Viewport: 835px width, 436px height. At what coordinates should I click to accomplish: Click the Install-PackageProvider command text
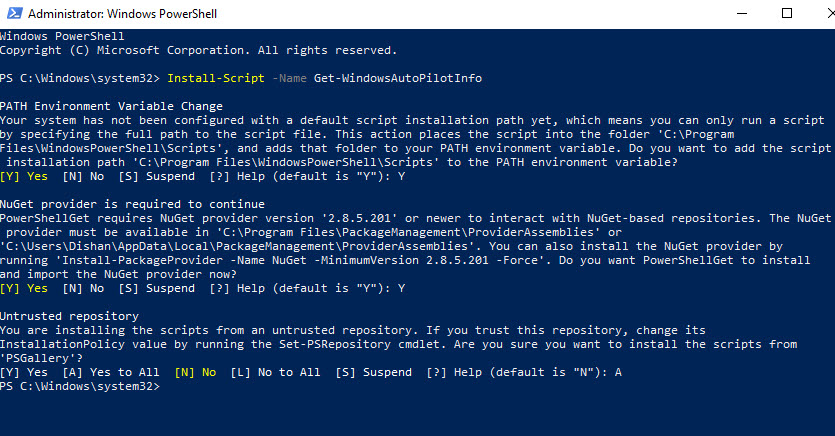143,260
